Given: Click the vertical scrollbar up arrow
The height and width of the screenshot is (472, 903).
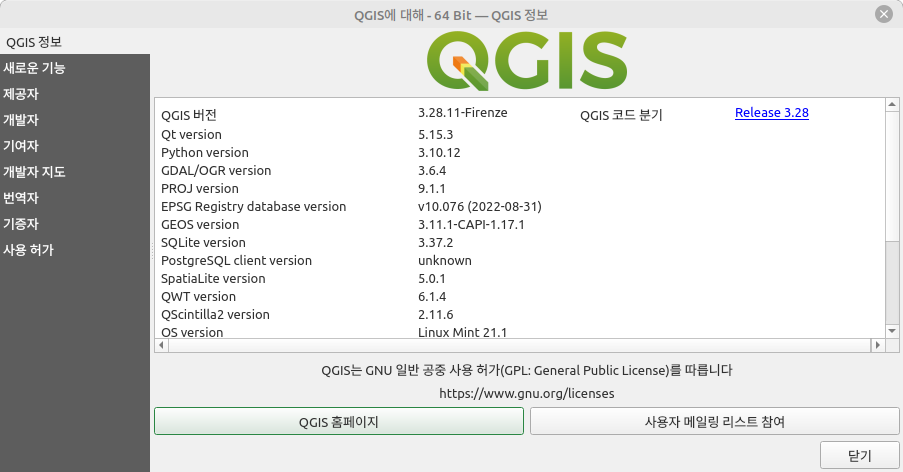Looking at the screenshot, I should (892, 104).
